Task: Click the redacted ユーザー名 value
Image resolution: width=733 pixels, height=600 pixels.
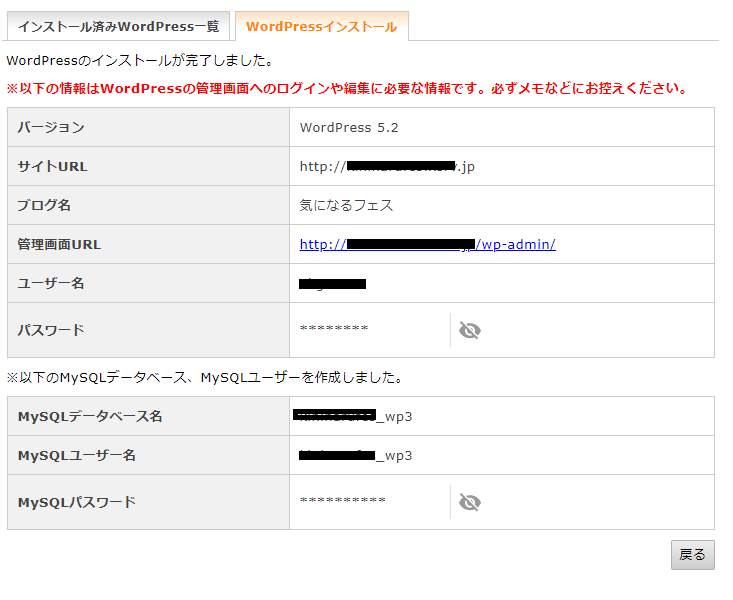Action: click(x=333, y=284)
